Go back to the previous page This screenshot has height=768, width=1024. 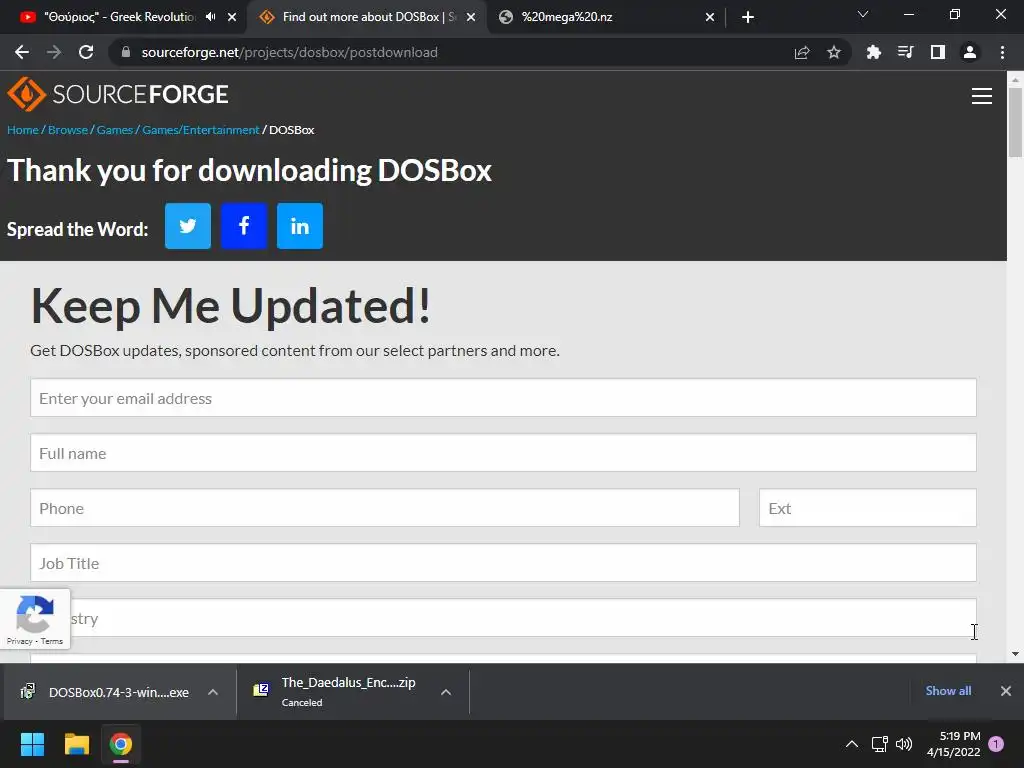[22, 52]
